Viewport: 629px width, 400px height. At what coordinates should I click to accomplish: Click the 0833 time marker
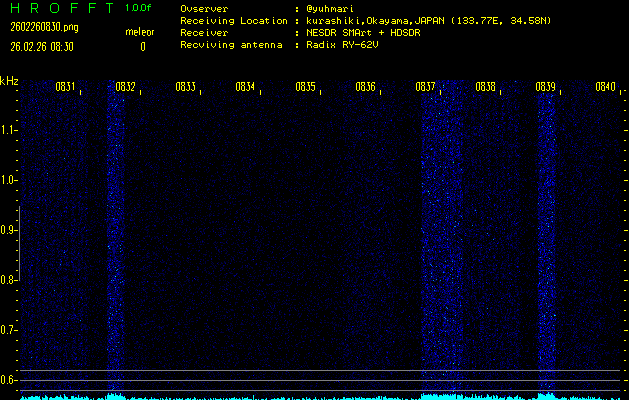pos(185,87)
